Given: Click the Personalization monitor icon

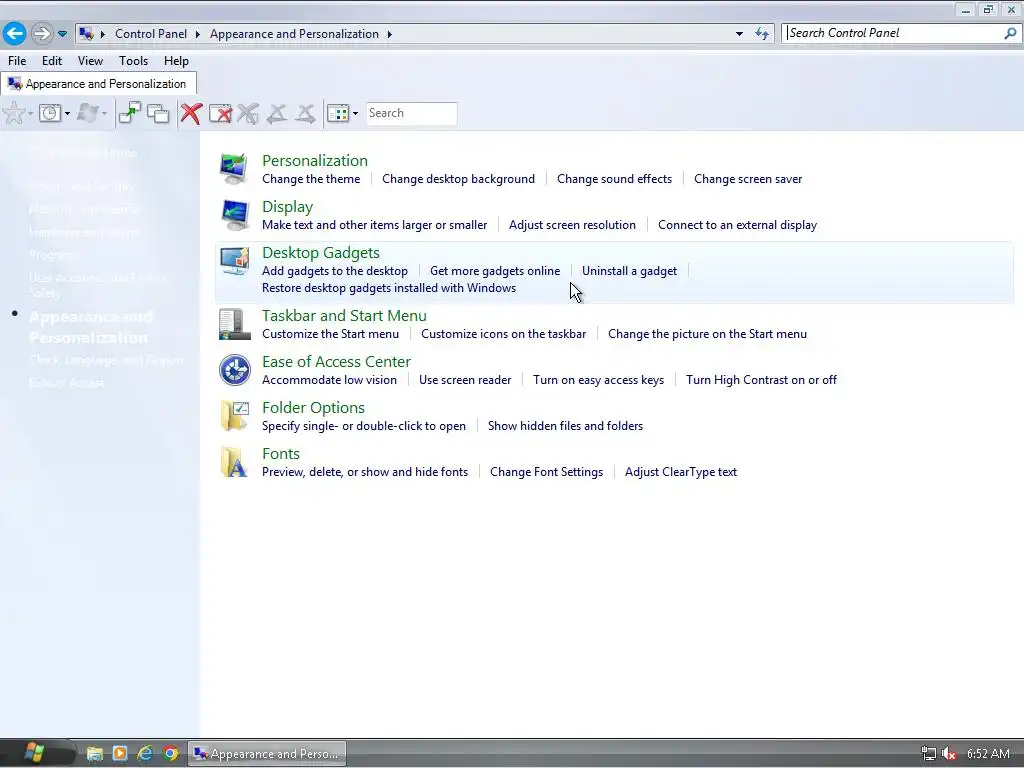Looking at the screenshot, I should [234, 169].
